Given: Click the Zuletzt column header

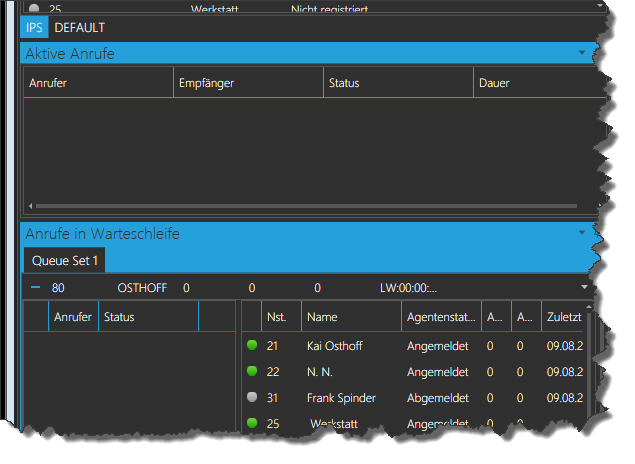Looking at the screenshot, I should 564,317.
